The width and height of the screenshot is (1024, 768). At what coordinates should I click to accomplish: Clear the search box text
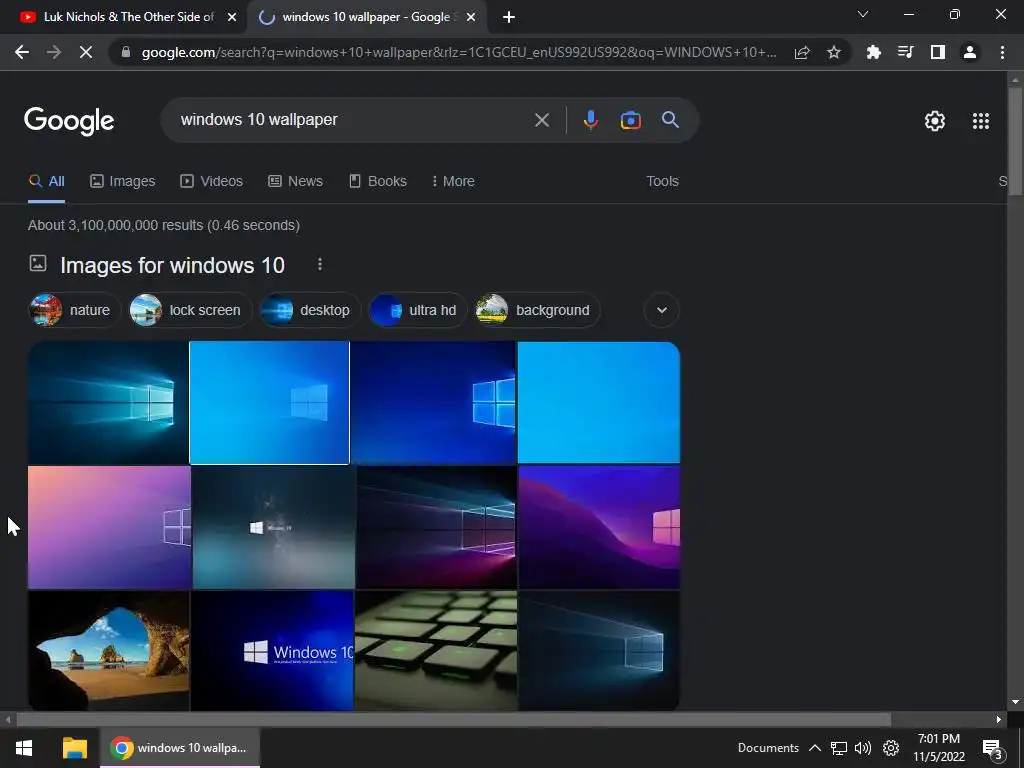click(x=541, y=120)
